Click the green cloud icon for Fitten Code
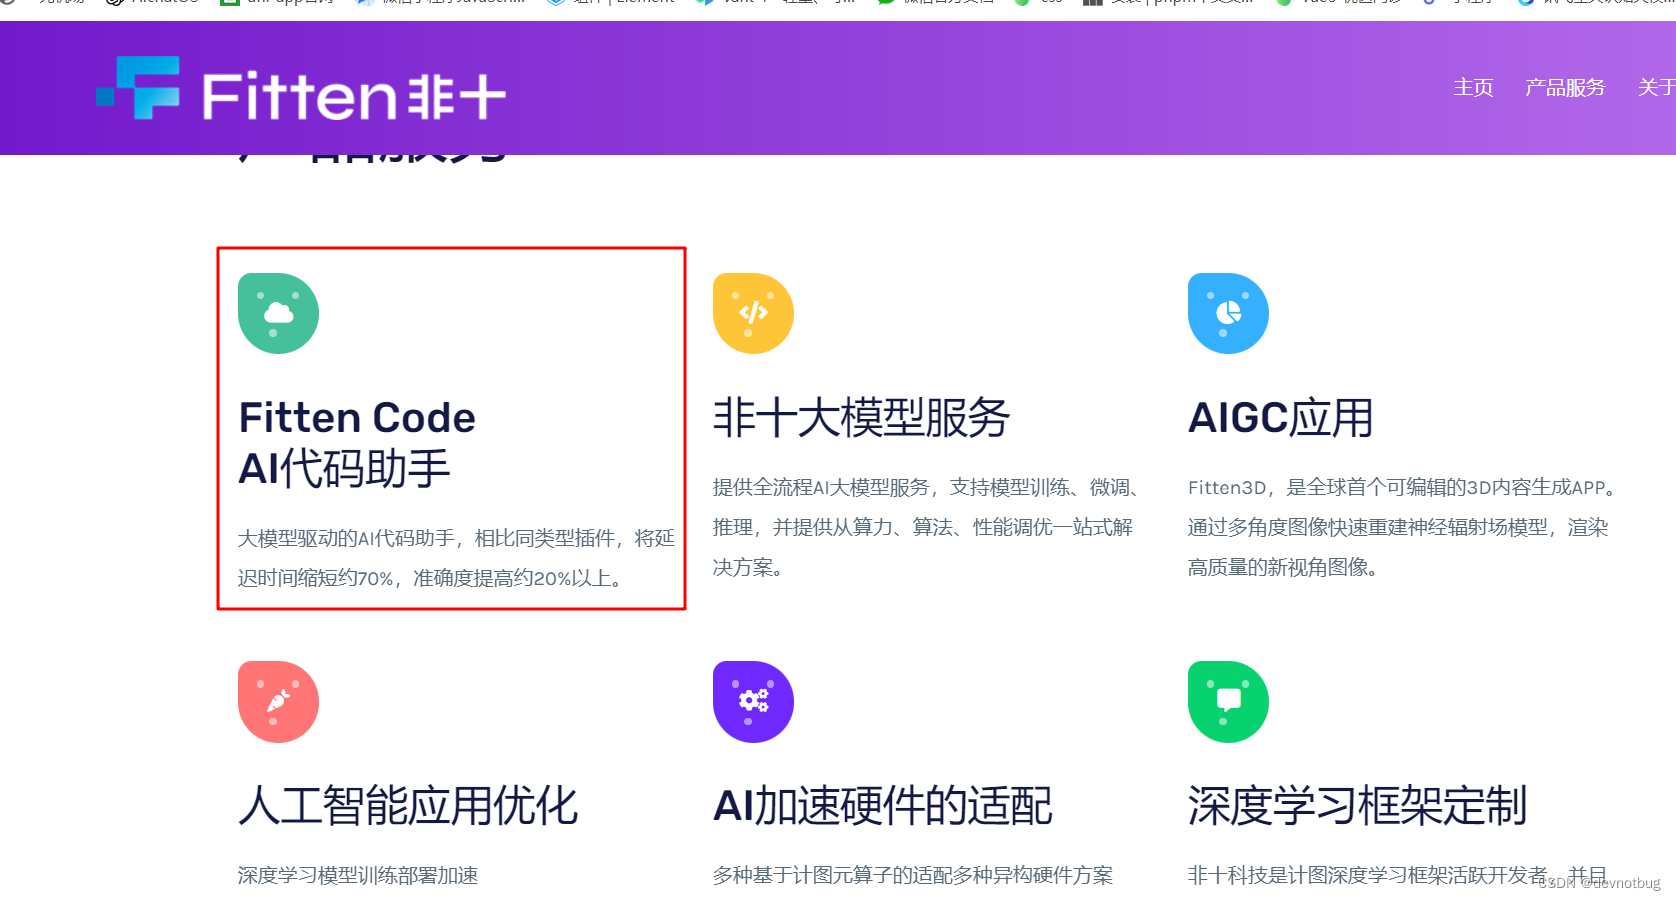 [x=278, y=313]
